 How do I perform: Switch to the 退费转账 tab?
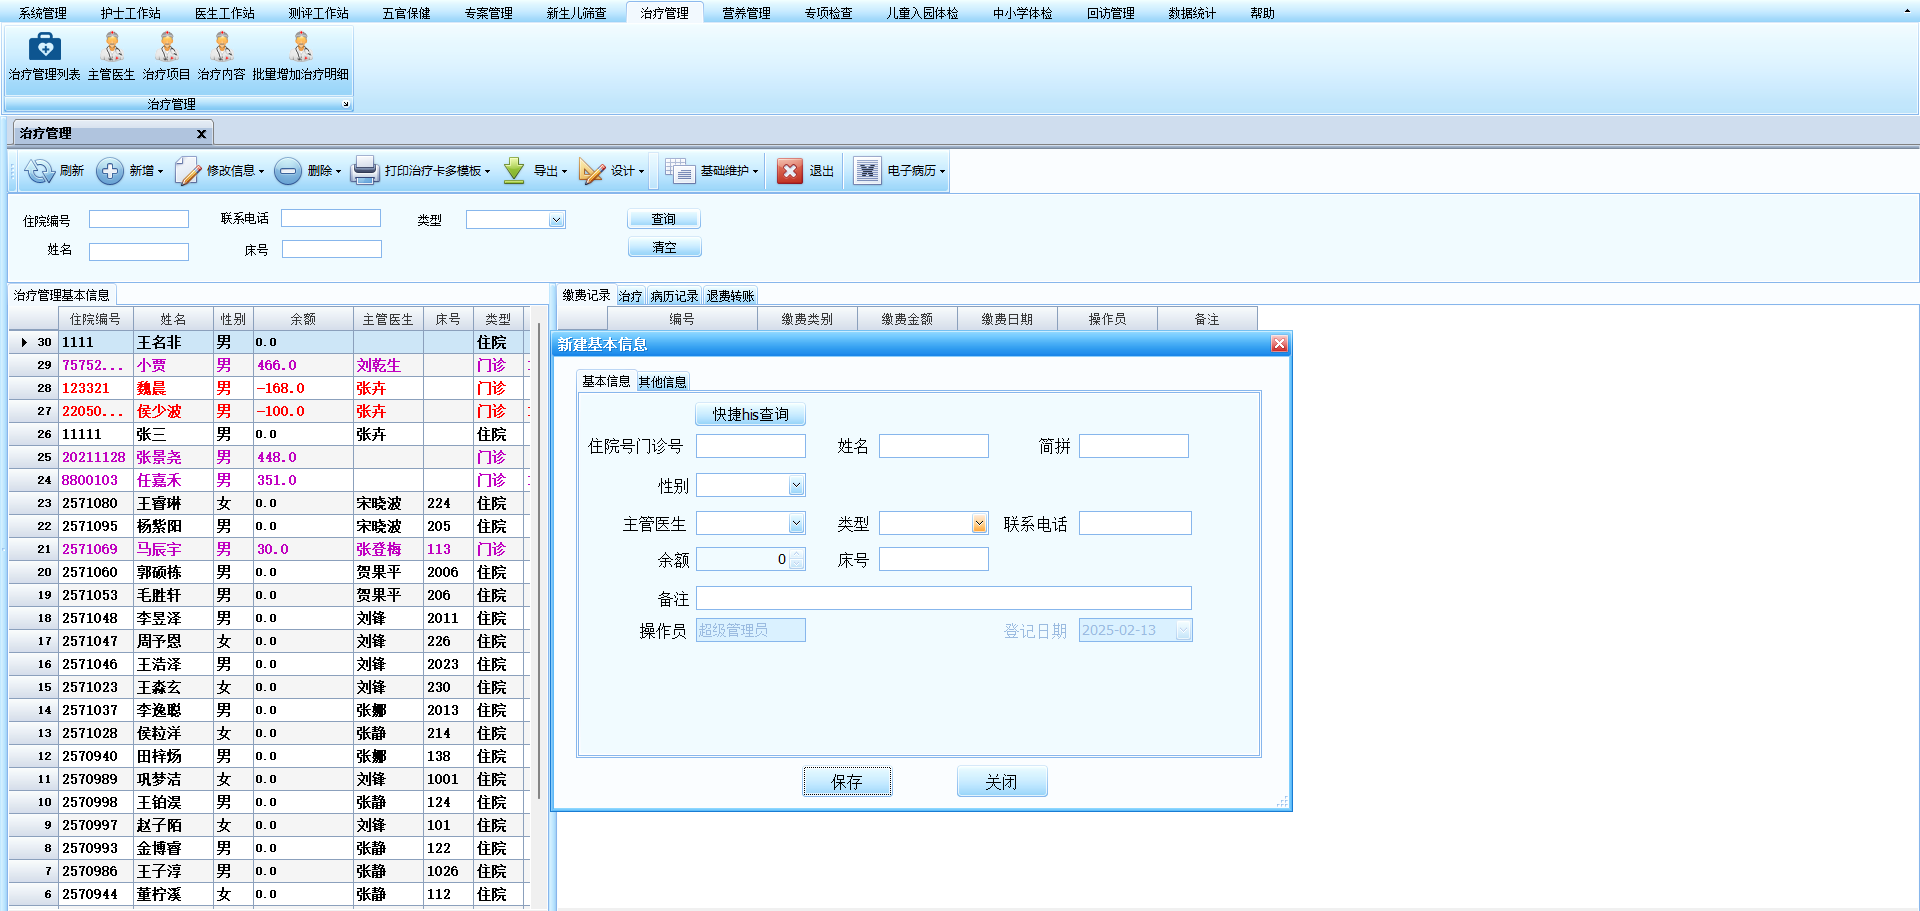[730, 296]
